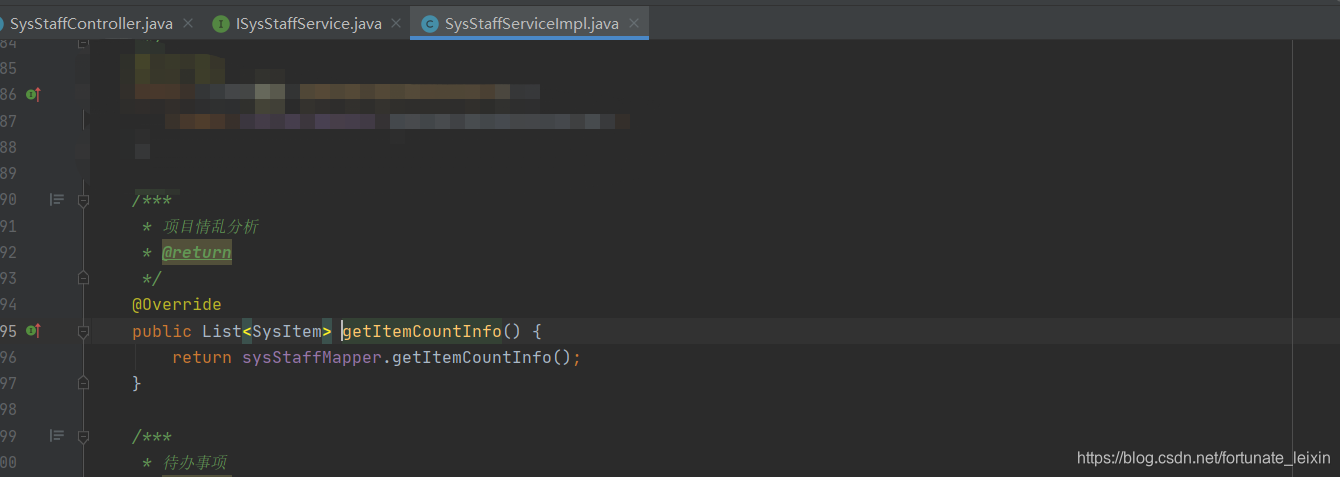Close the SysStaffServiceImpl.java tab
The width and height of the screenshot is (1340, 477).
[633, 23]
